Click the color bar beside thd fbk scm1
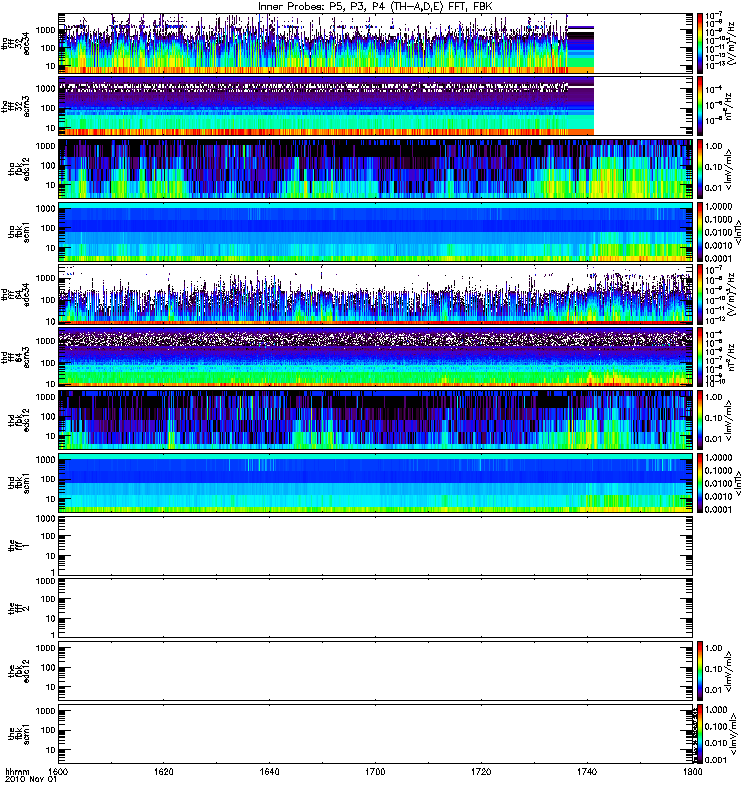This screenshot has height=800, width=750. pyautogui.click(x=700, y=483)
